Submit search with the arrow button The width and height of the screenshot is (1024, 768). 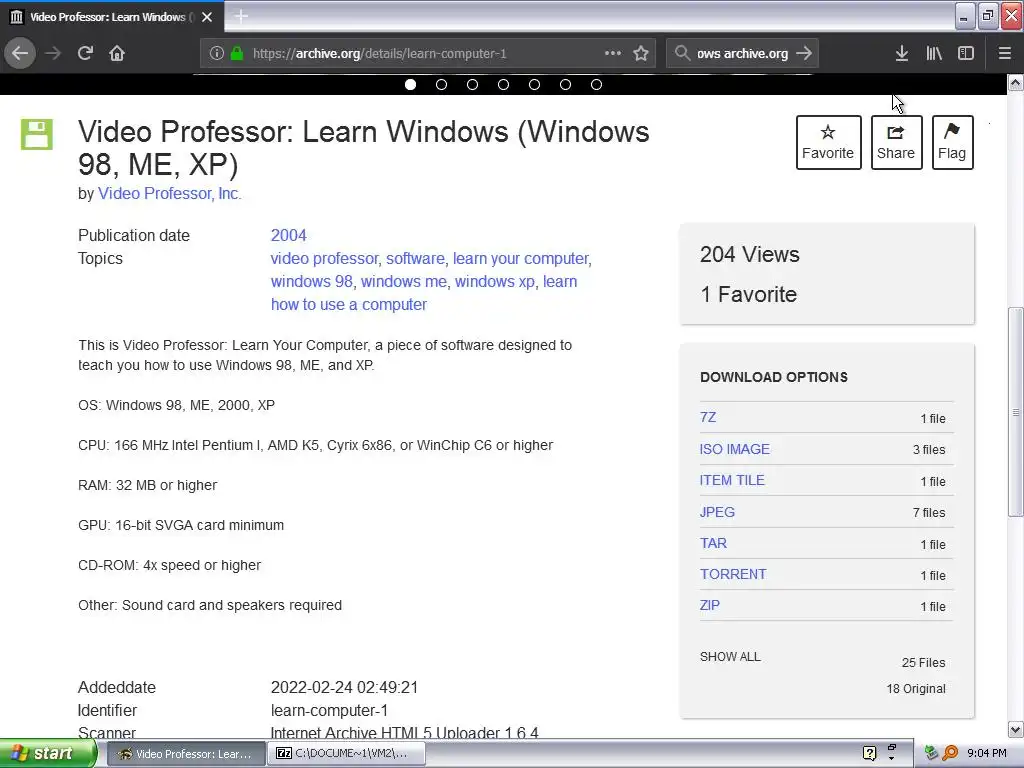pyautogui.click(x=805, y=53)
